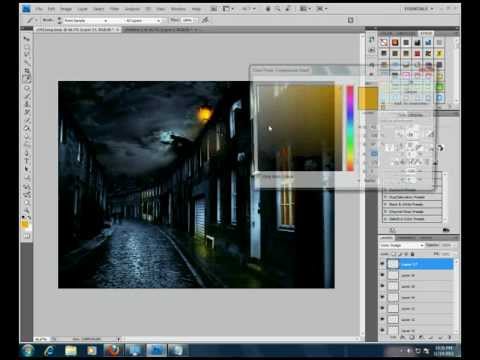Hide the highlighted top layer via eye icon
The image size is (480, 360).
pyautogui.click(x=382, y=264)
